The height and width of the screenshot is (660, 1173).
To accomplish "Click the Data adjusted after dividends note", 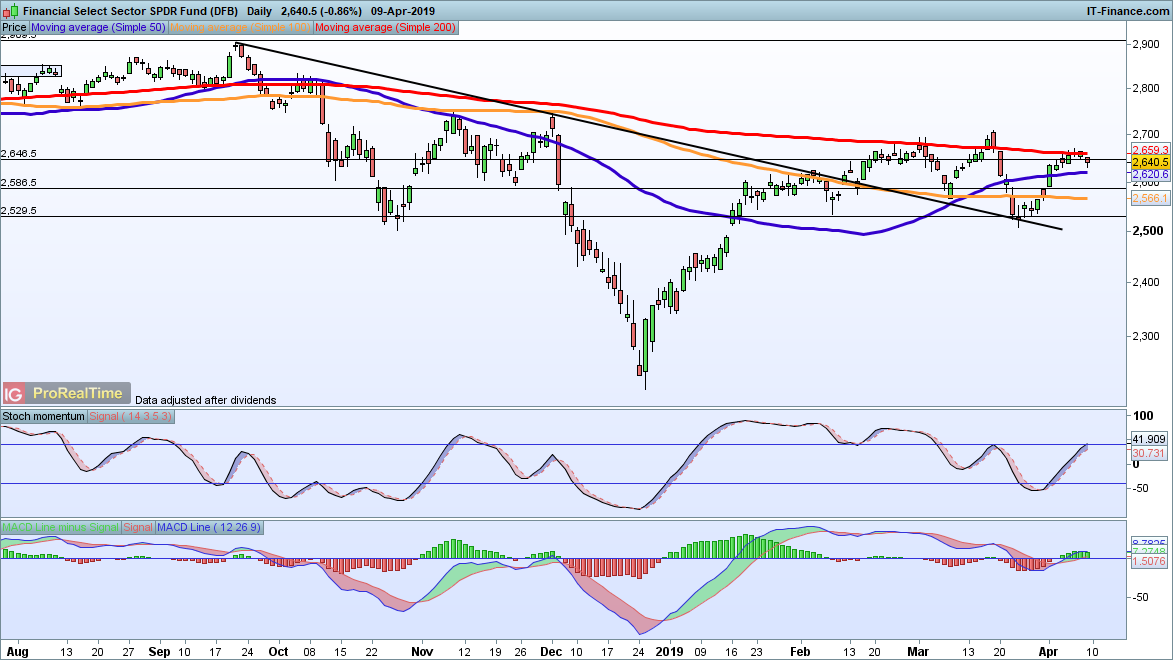I will [206, 400].
